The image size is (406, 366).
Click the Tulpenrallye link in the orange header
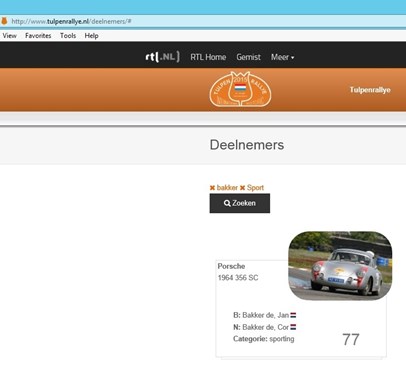(x=370, y=90)
